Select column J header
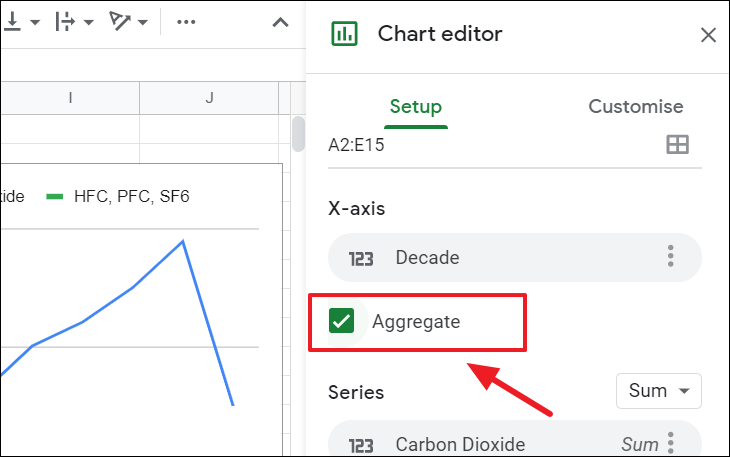 pos(210,98)
